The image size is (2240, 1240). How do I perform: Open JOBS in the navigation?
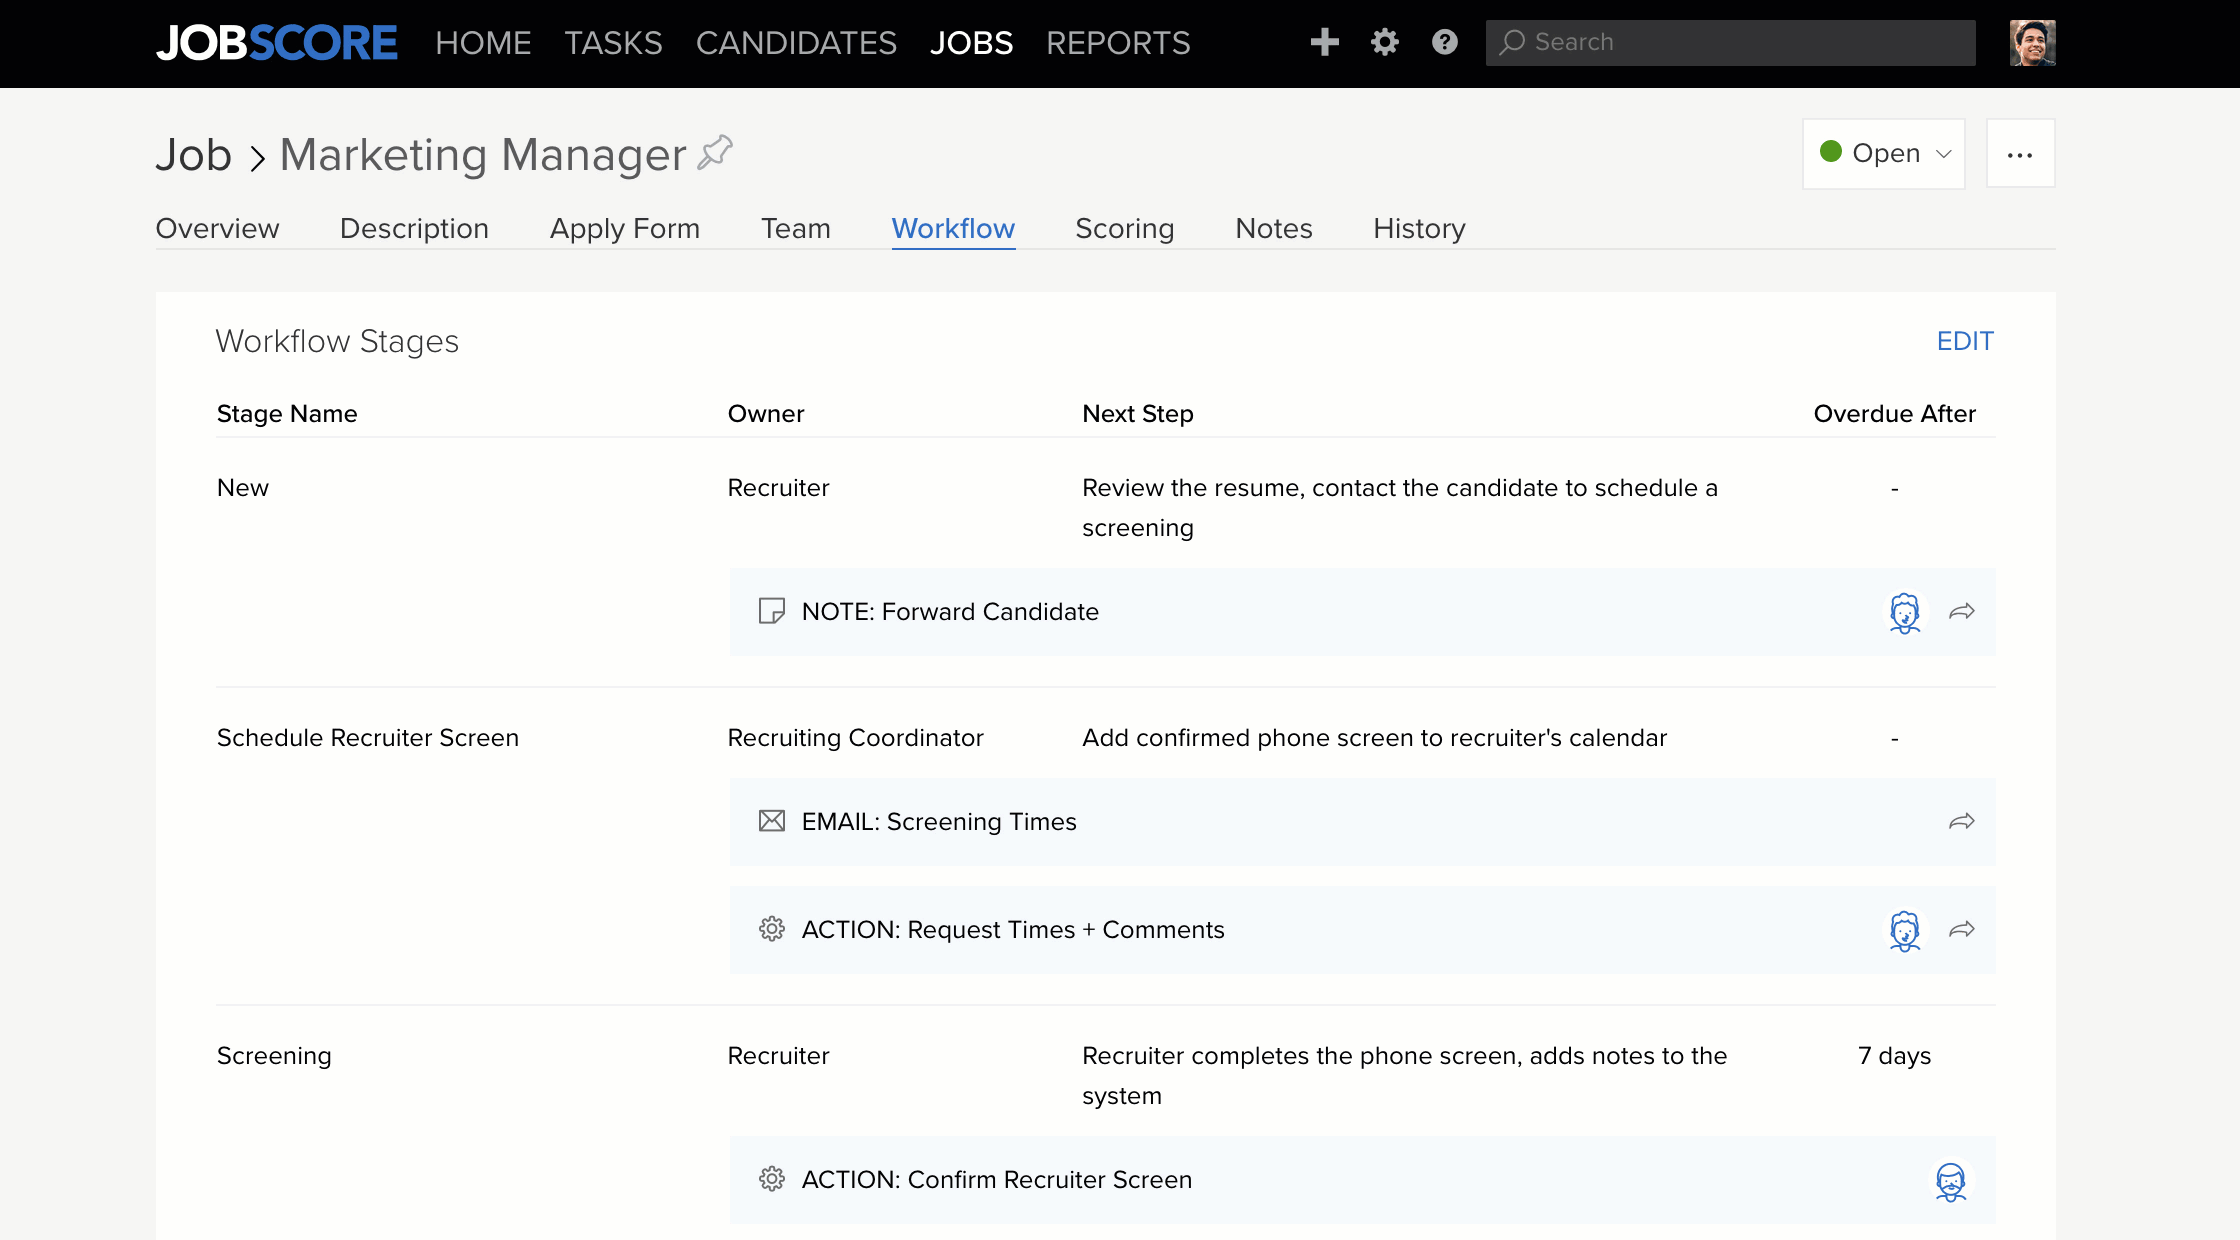tap(971, 43)
